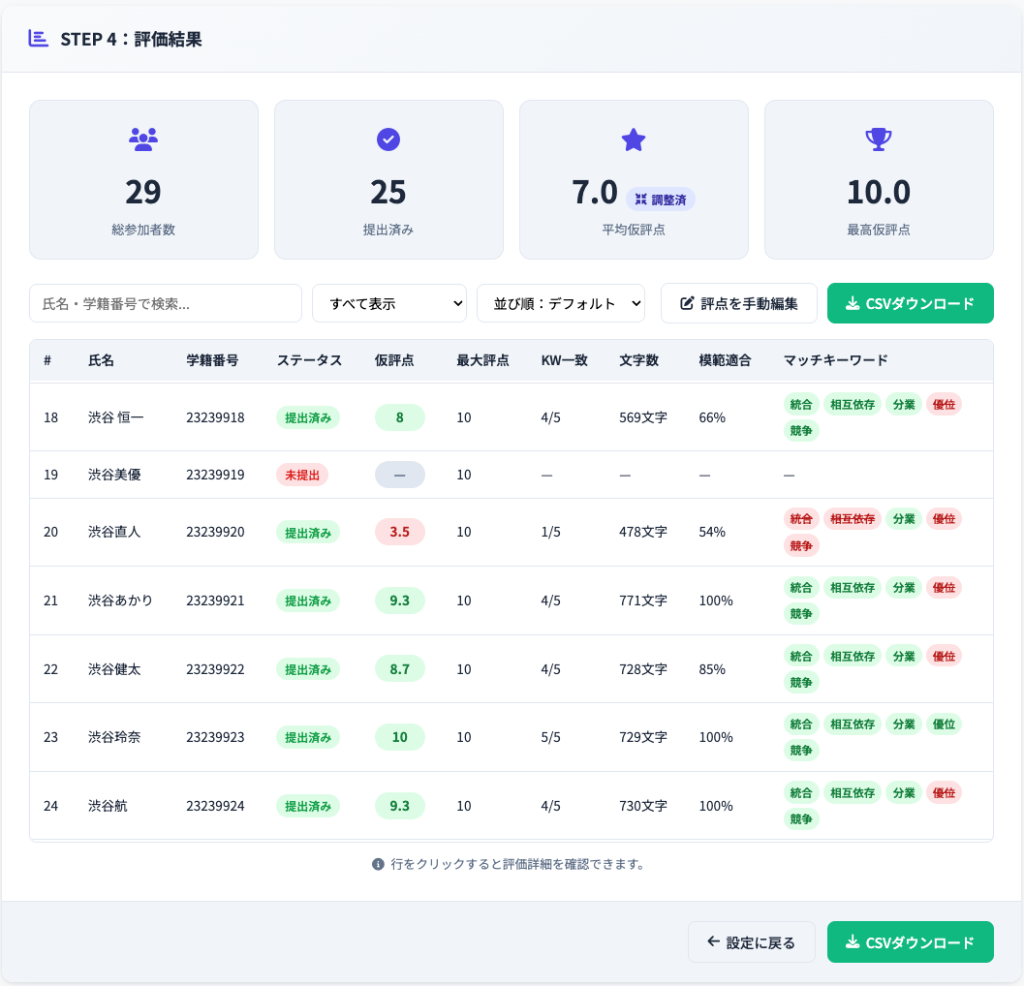Click the people icon above 総参加者数
The height and width of the screenshot is (986, 1024).
tap(143, 140)
